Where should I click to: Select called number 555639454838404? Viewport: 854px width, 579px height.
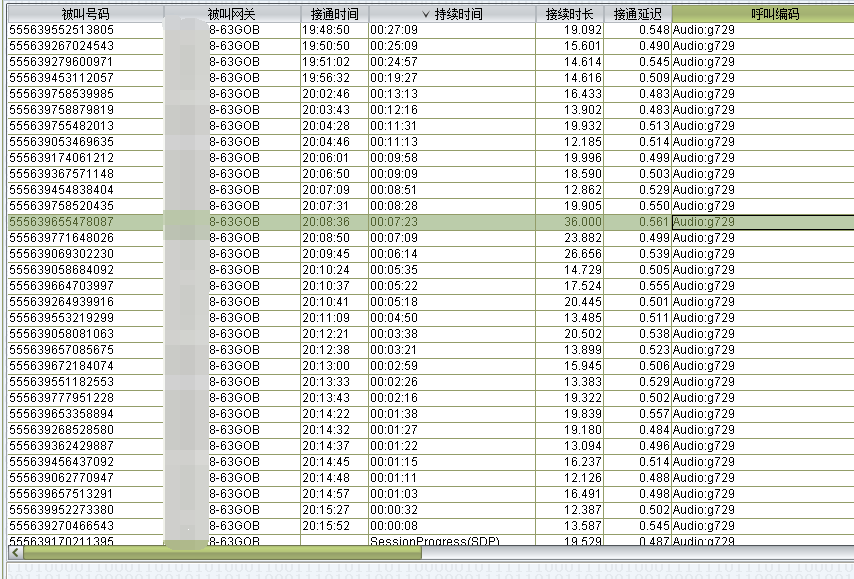click(62, 190)
